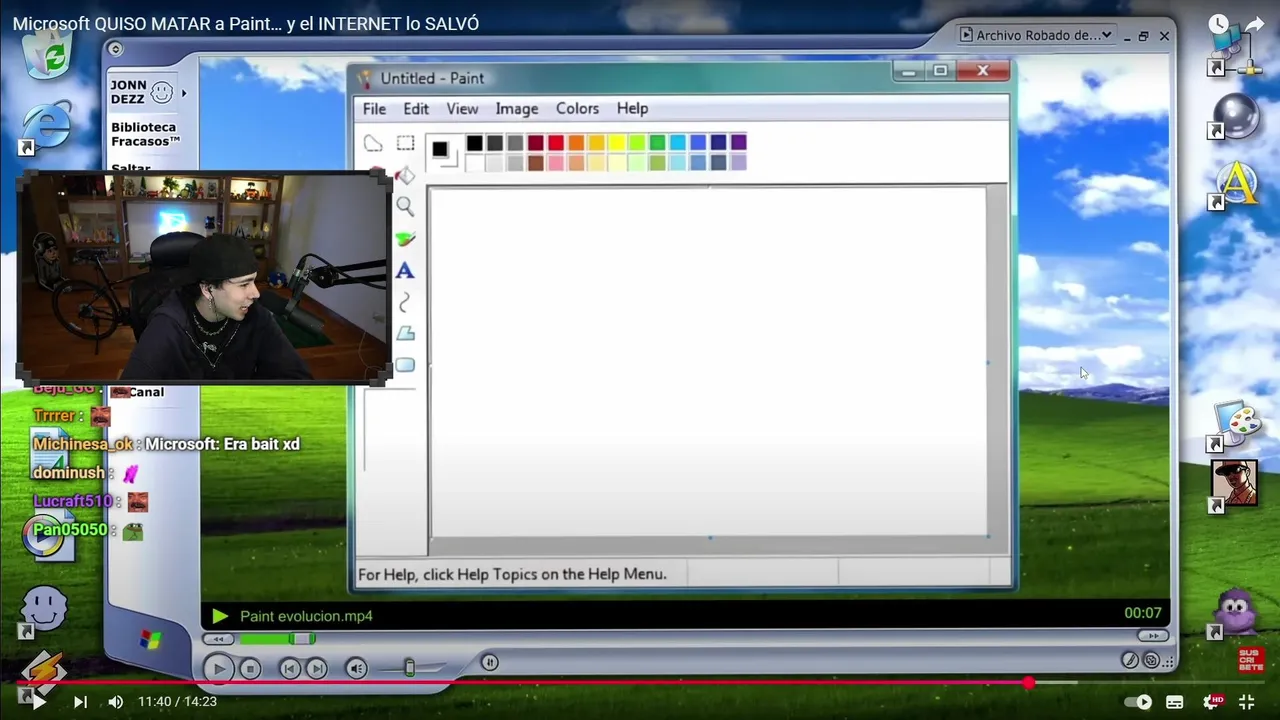Mute the media player speaker button
Screen dimensions: 1280x720
(356, 668)
